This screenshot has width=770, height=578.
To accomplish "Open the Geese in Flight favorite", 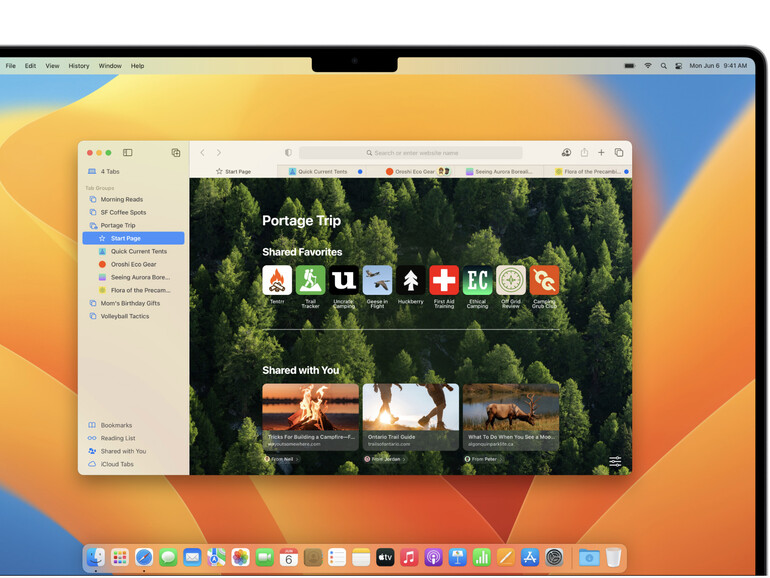I will [x=377, y=280].
